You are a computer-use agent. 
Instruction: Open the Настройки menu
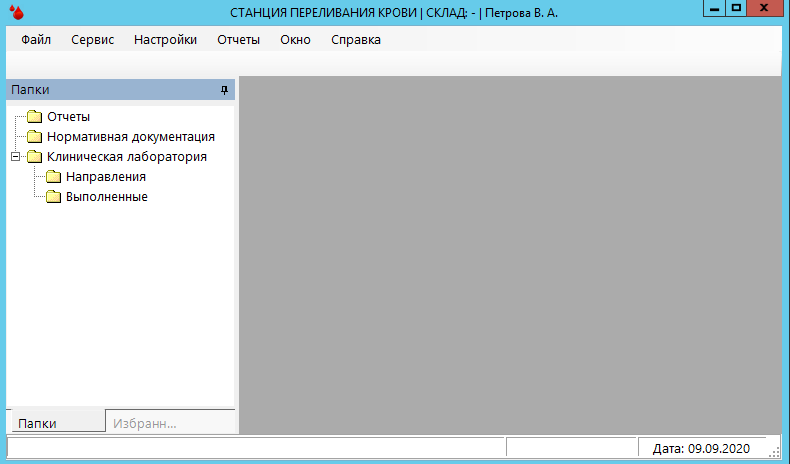(165, 40)
